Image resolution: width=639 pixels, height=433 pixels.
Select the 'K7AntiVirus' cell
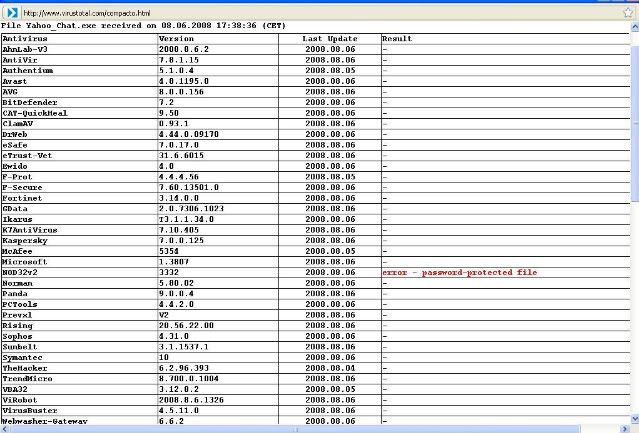point(79,230)
